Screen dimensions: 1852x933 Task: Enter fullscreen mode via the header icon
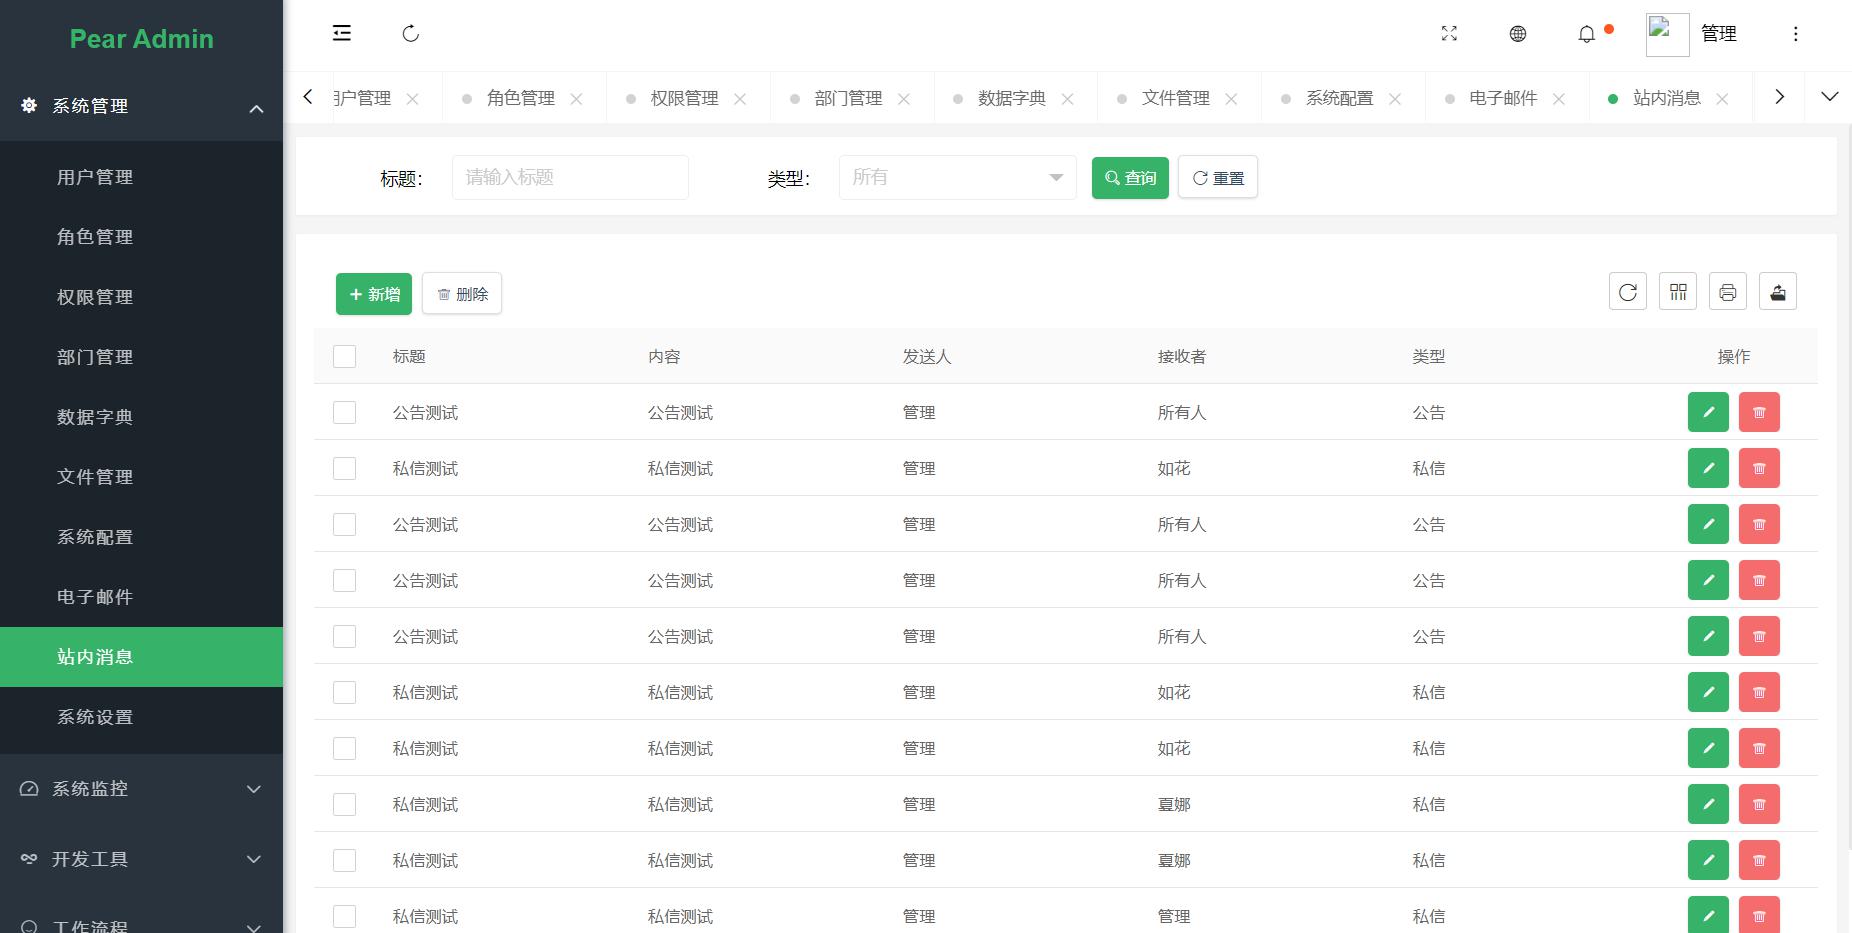(1449, 34)
